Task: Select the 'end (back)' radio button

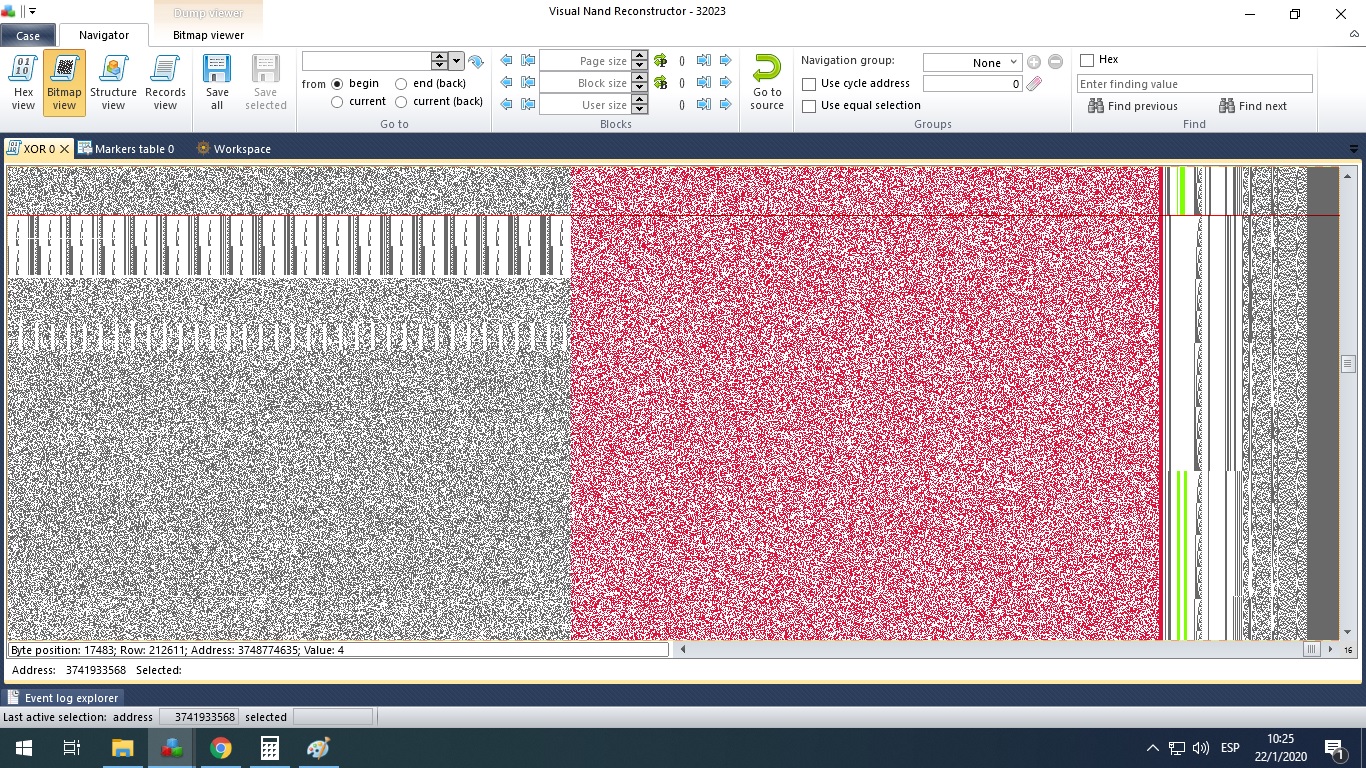Action: pyautogui.click(x=401, y=84)
